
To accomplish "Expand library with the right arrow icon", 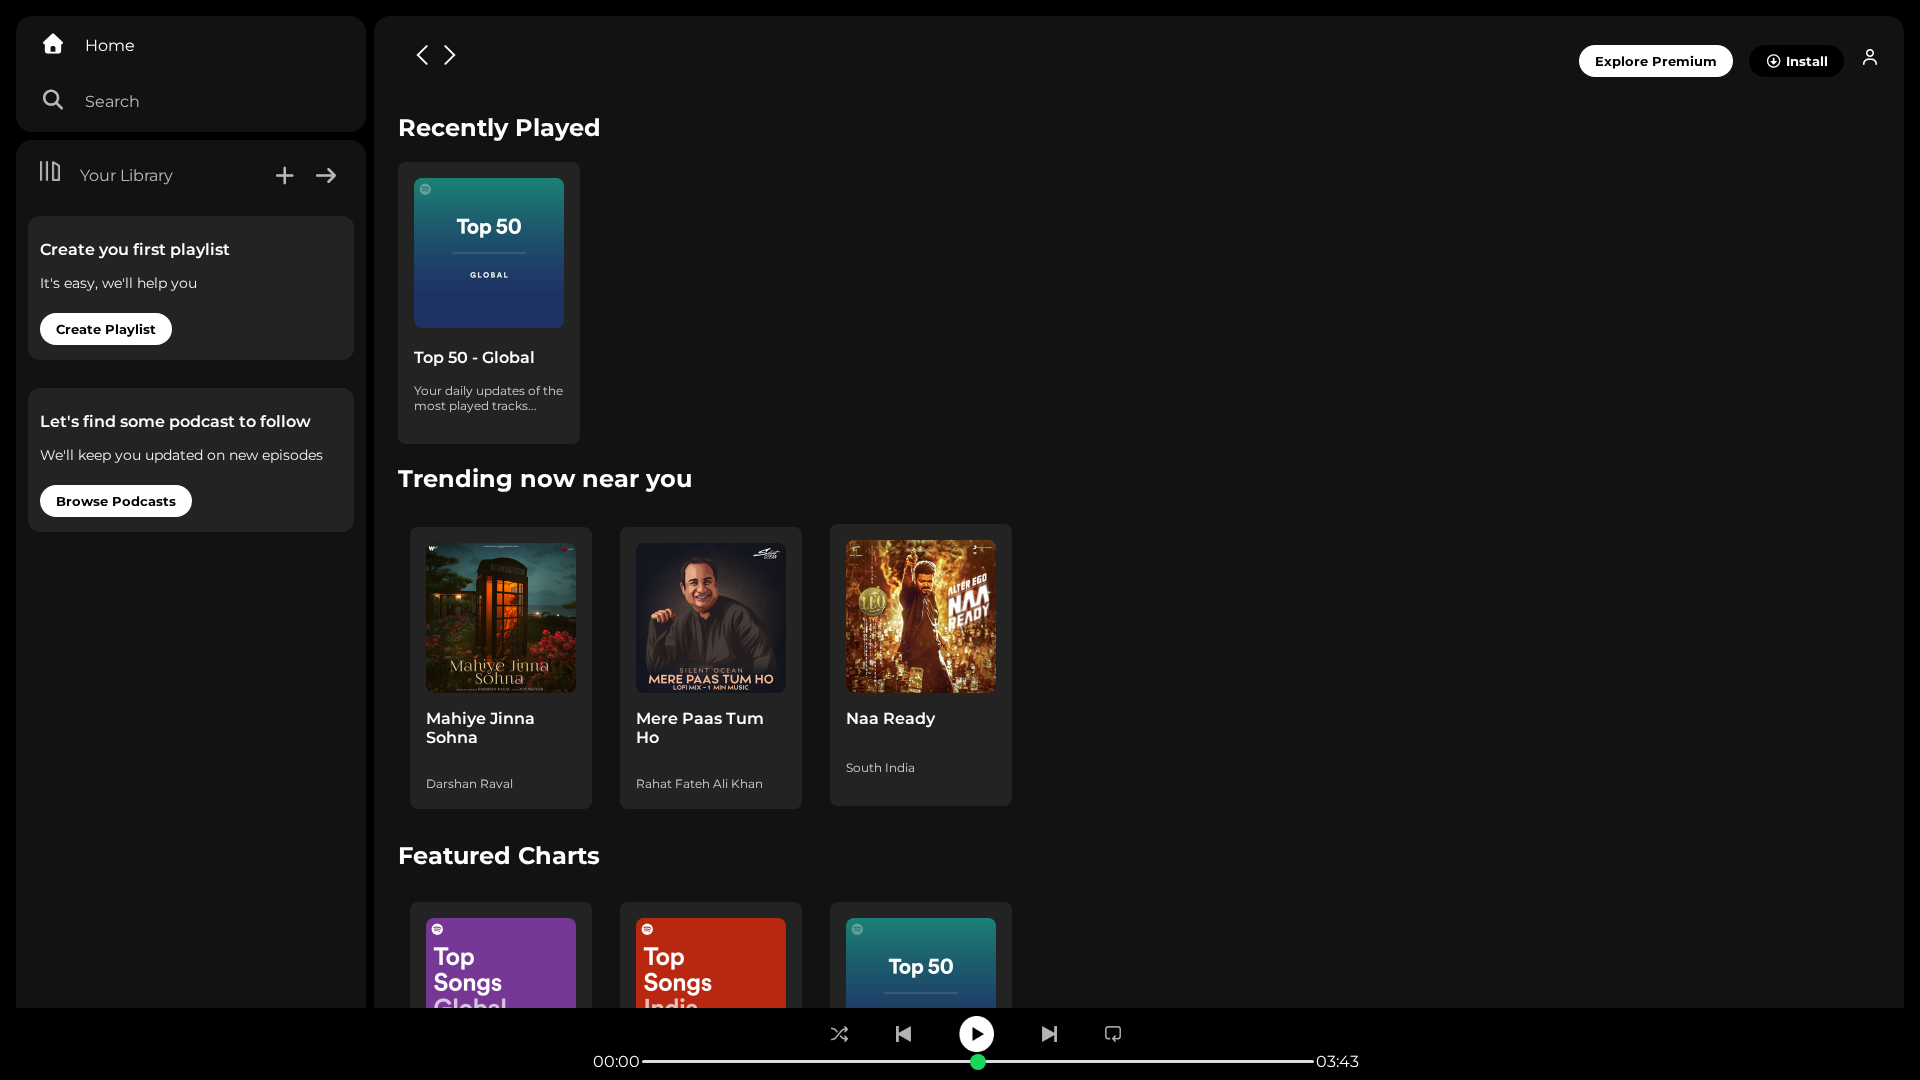I will point(326,176).
